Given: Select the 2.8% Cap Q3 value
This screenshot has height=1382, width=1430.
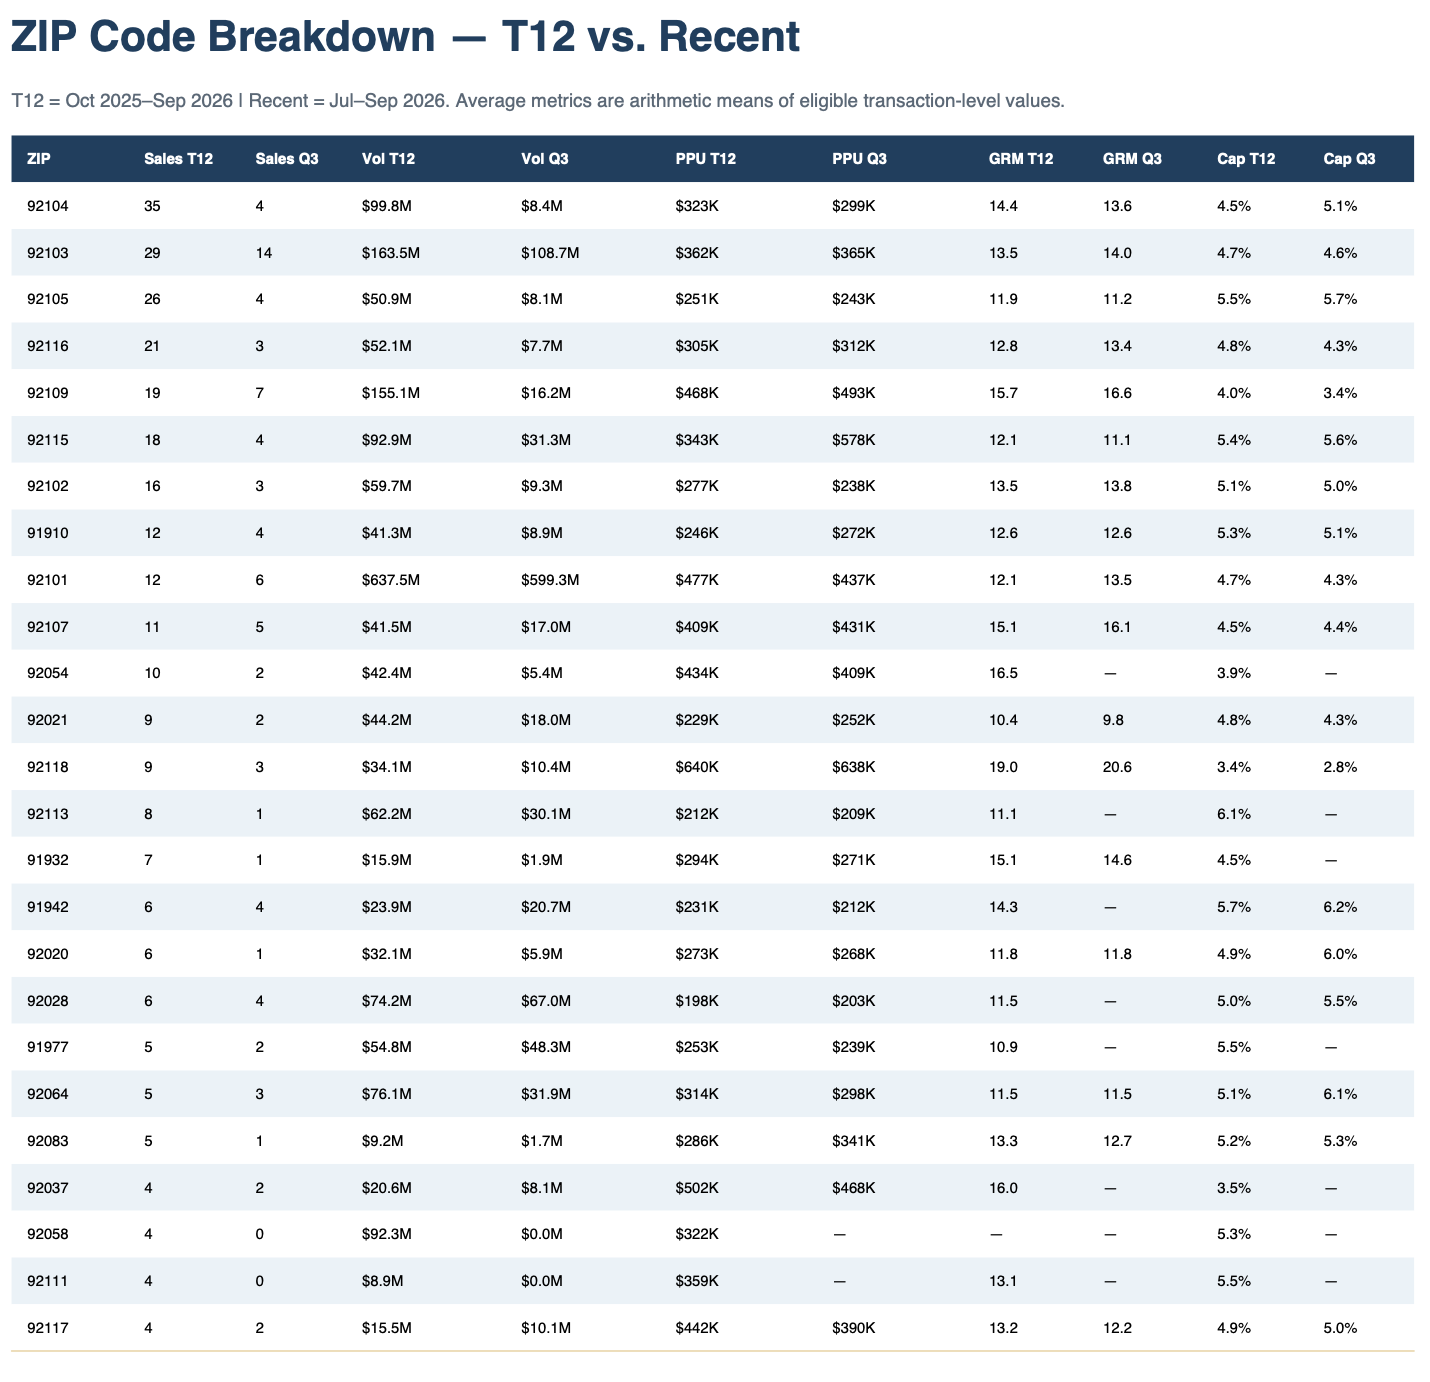Looking at the screenshot, I should (1340, 767).
